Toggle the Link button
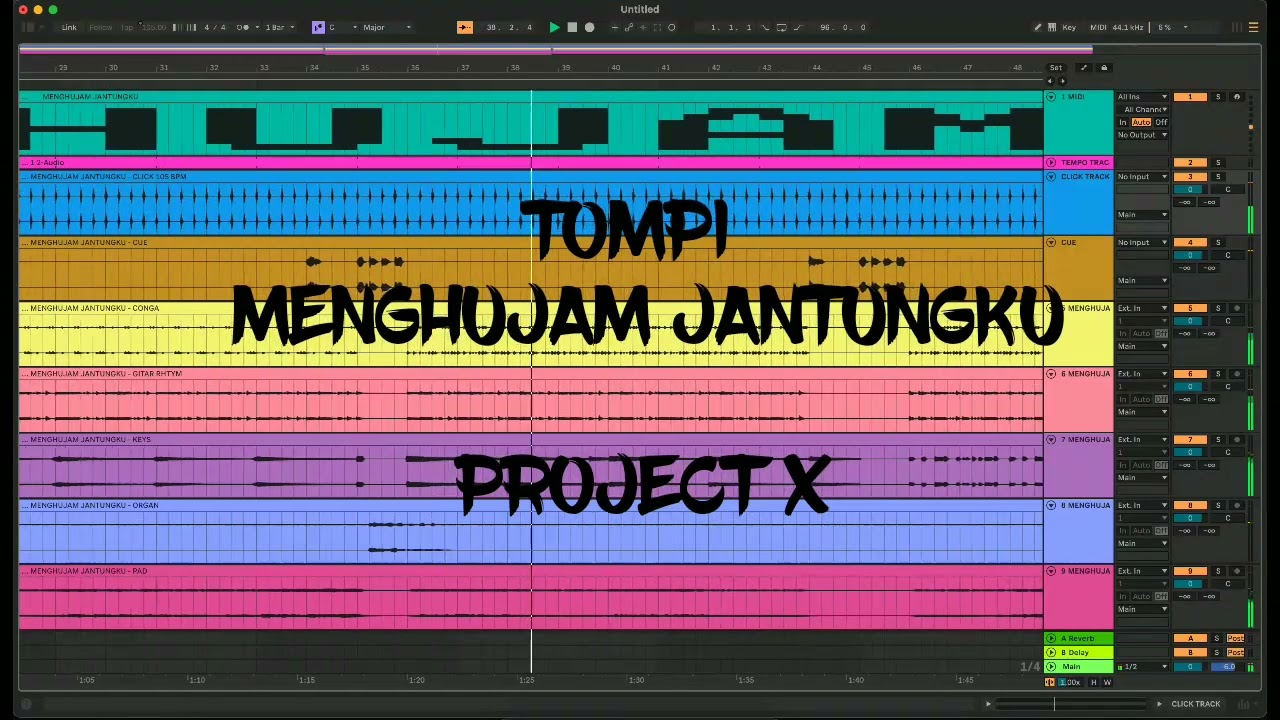Screen dimensions: 1280x720 tap(69, 27)
